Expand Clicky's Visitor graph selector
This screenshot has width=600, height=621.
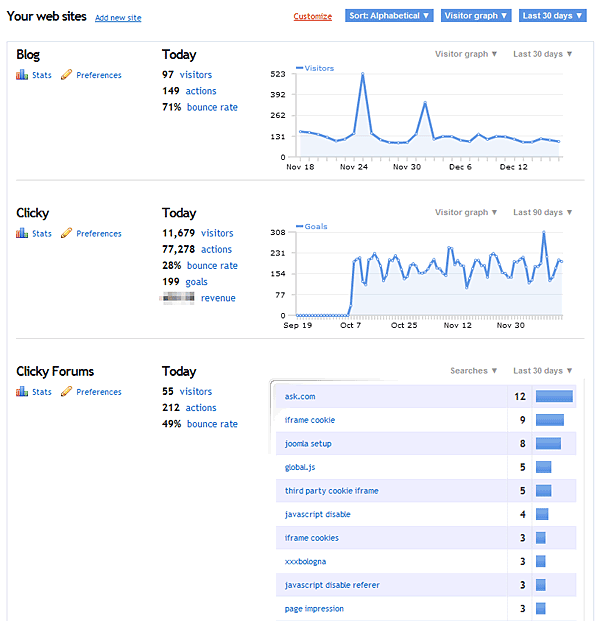466,212
